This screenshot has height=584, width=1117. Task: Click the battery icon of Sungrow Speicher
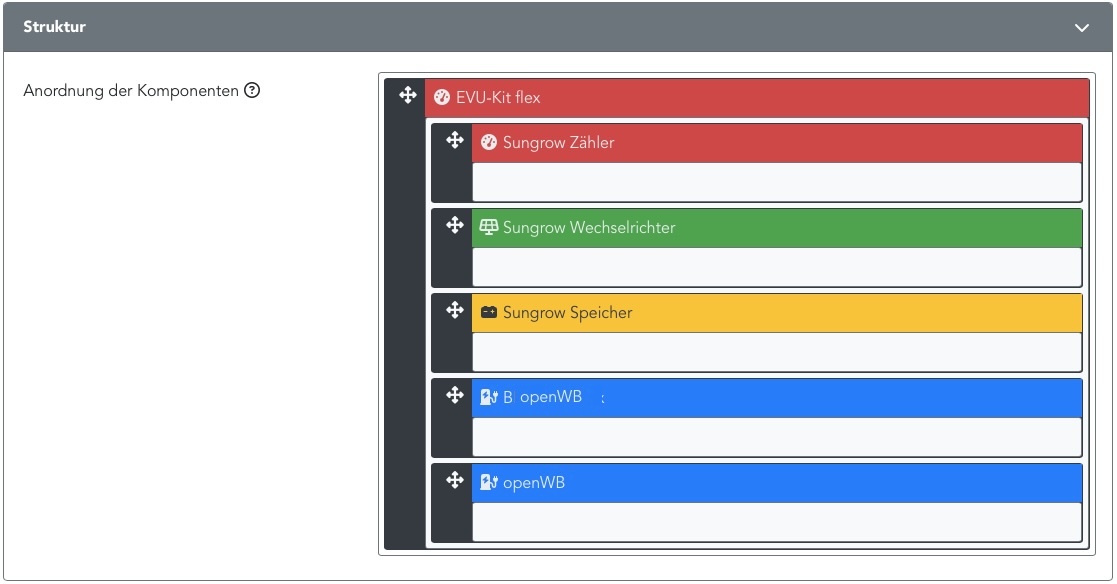click(489, 313)
